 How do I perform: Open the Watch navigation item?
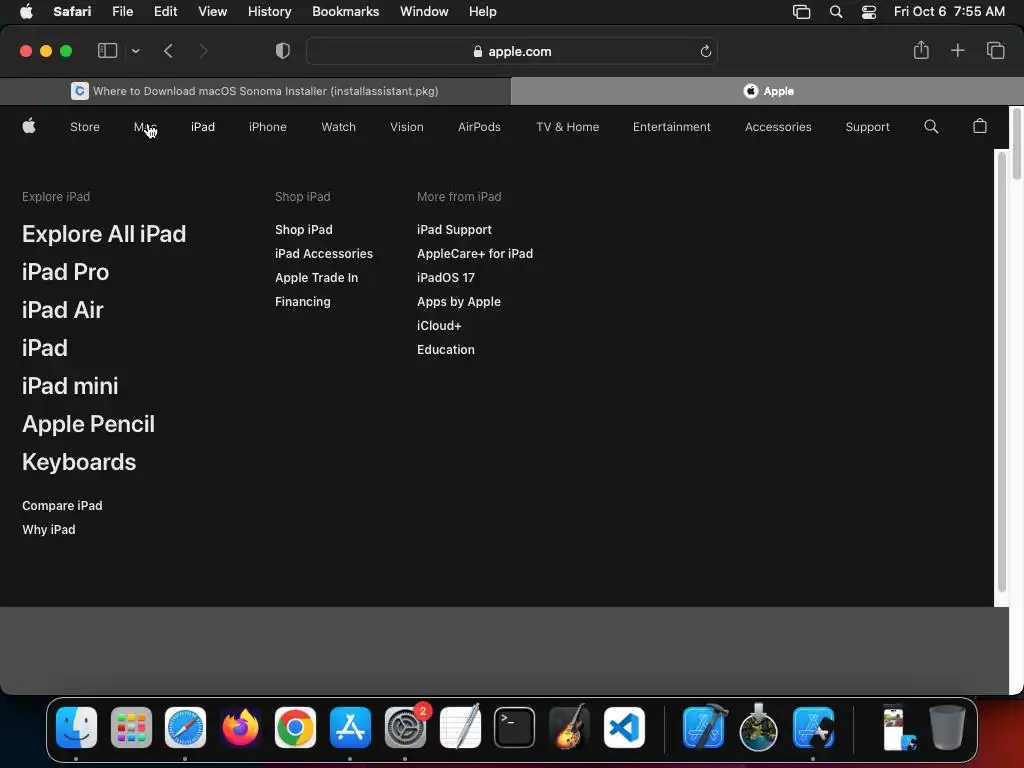(338, 127)
